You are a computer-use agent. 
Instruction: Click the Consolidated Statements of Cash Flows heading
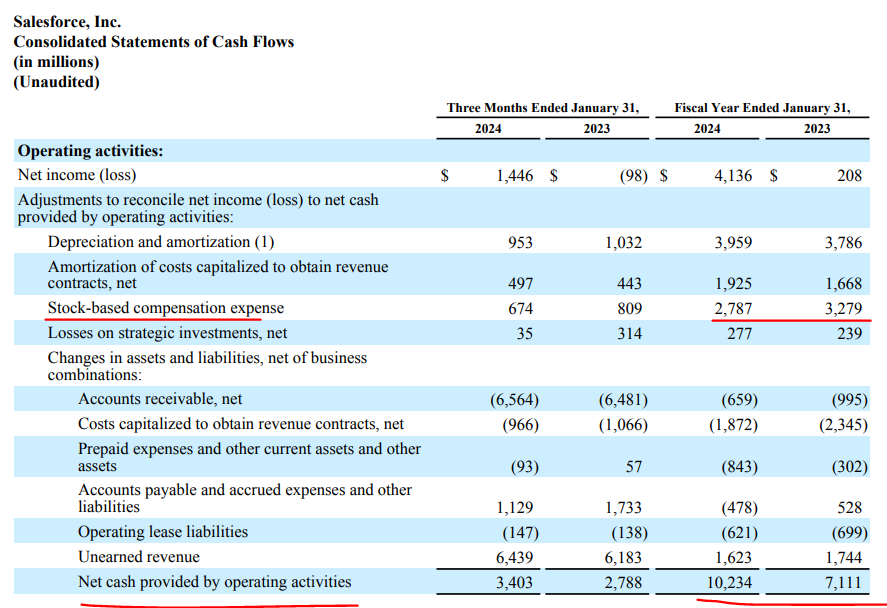coord(153,42)
